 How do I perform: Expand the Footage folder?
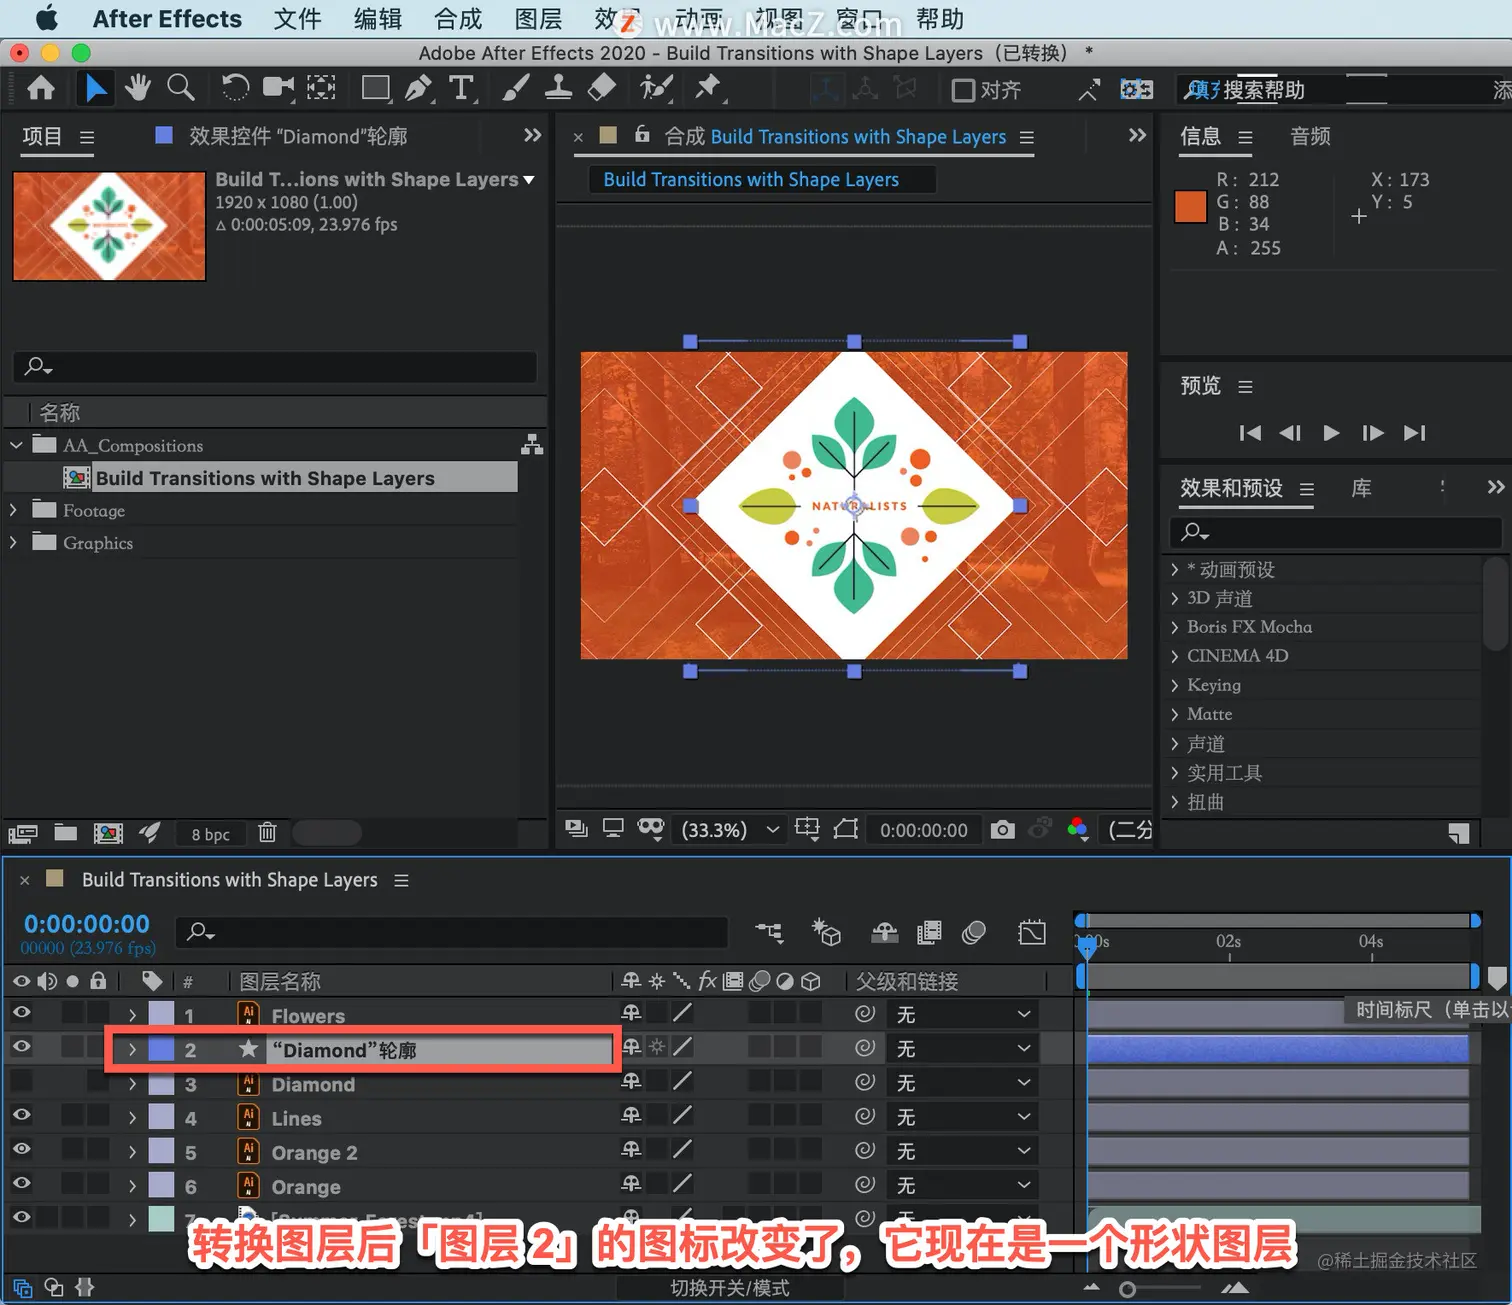[x=13, y=510]
